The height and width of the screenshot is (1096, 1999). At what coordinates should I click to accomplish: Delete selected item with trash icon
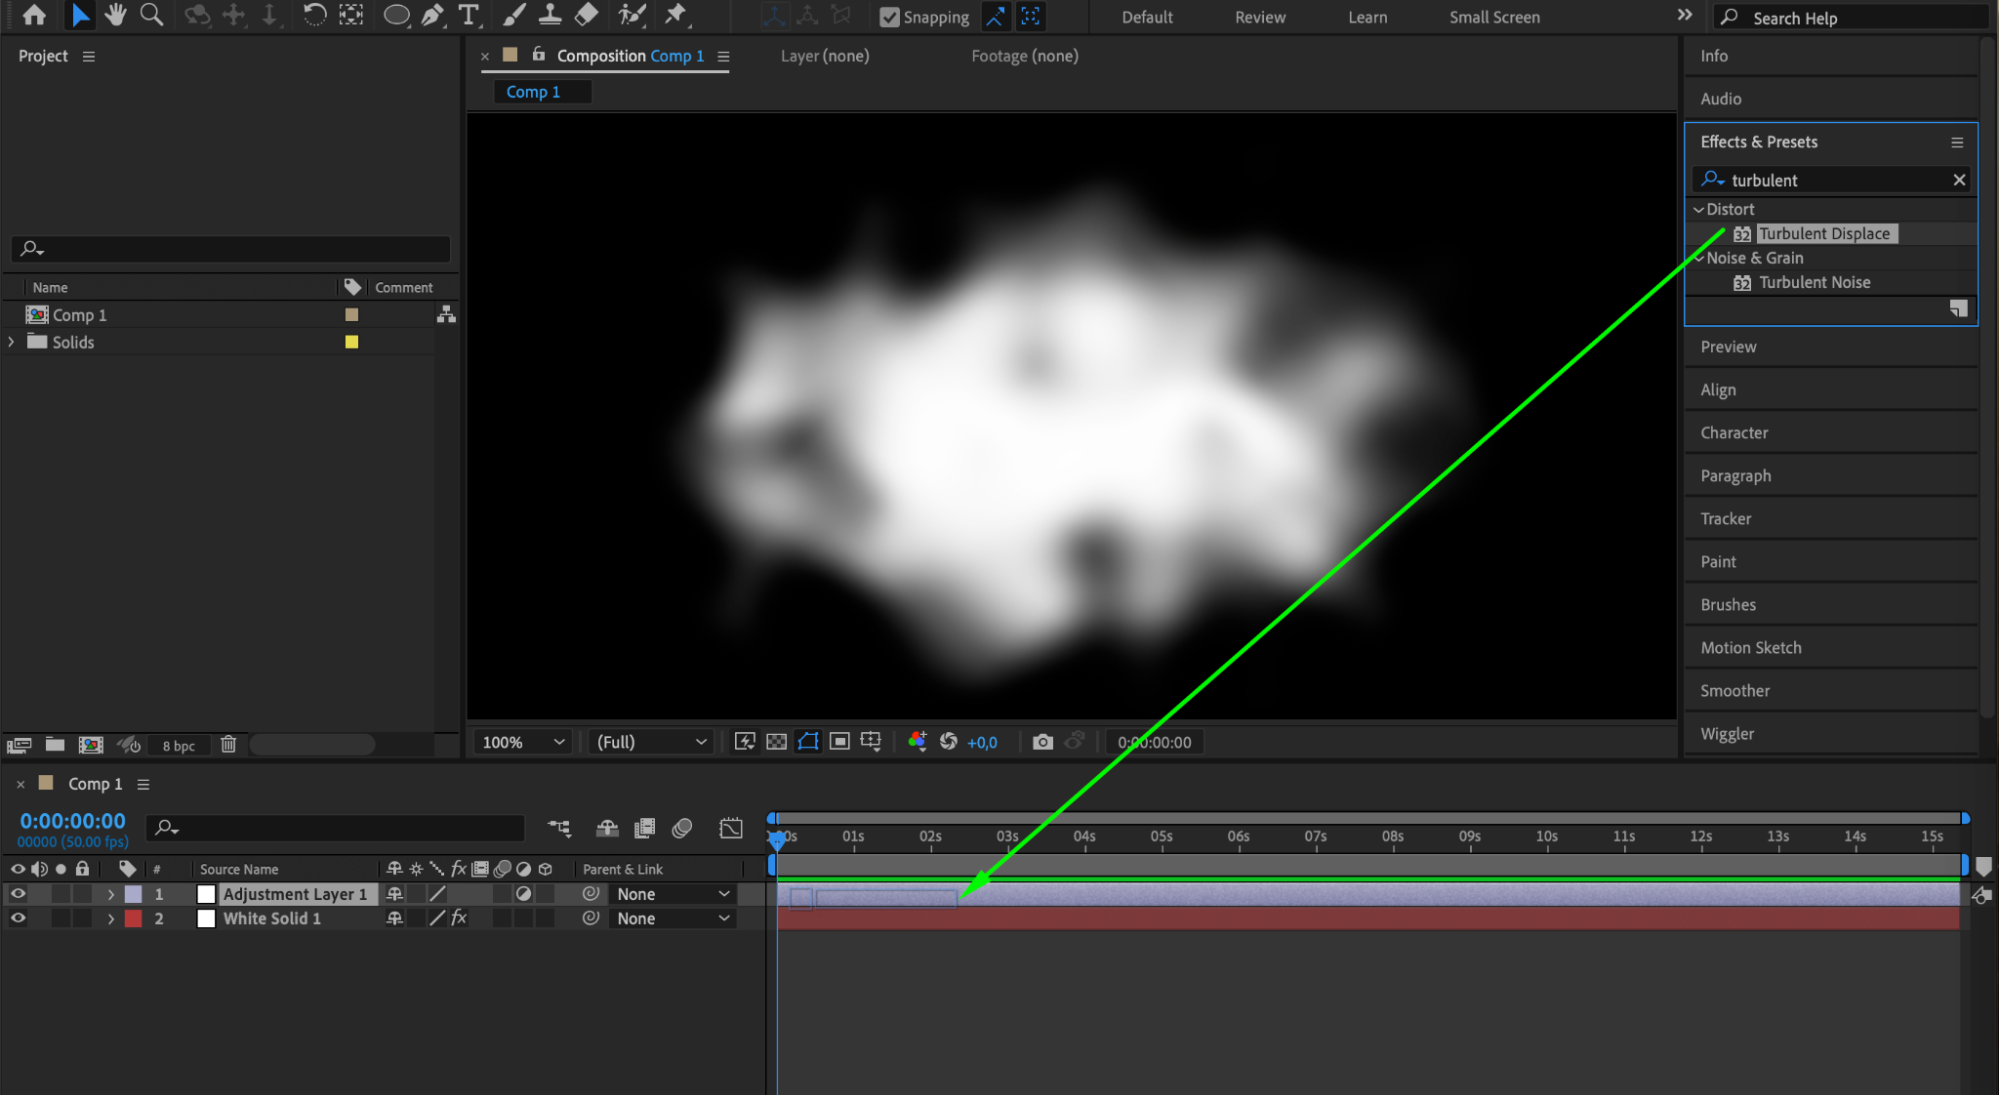[228, 745]
